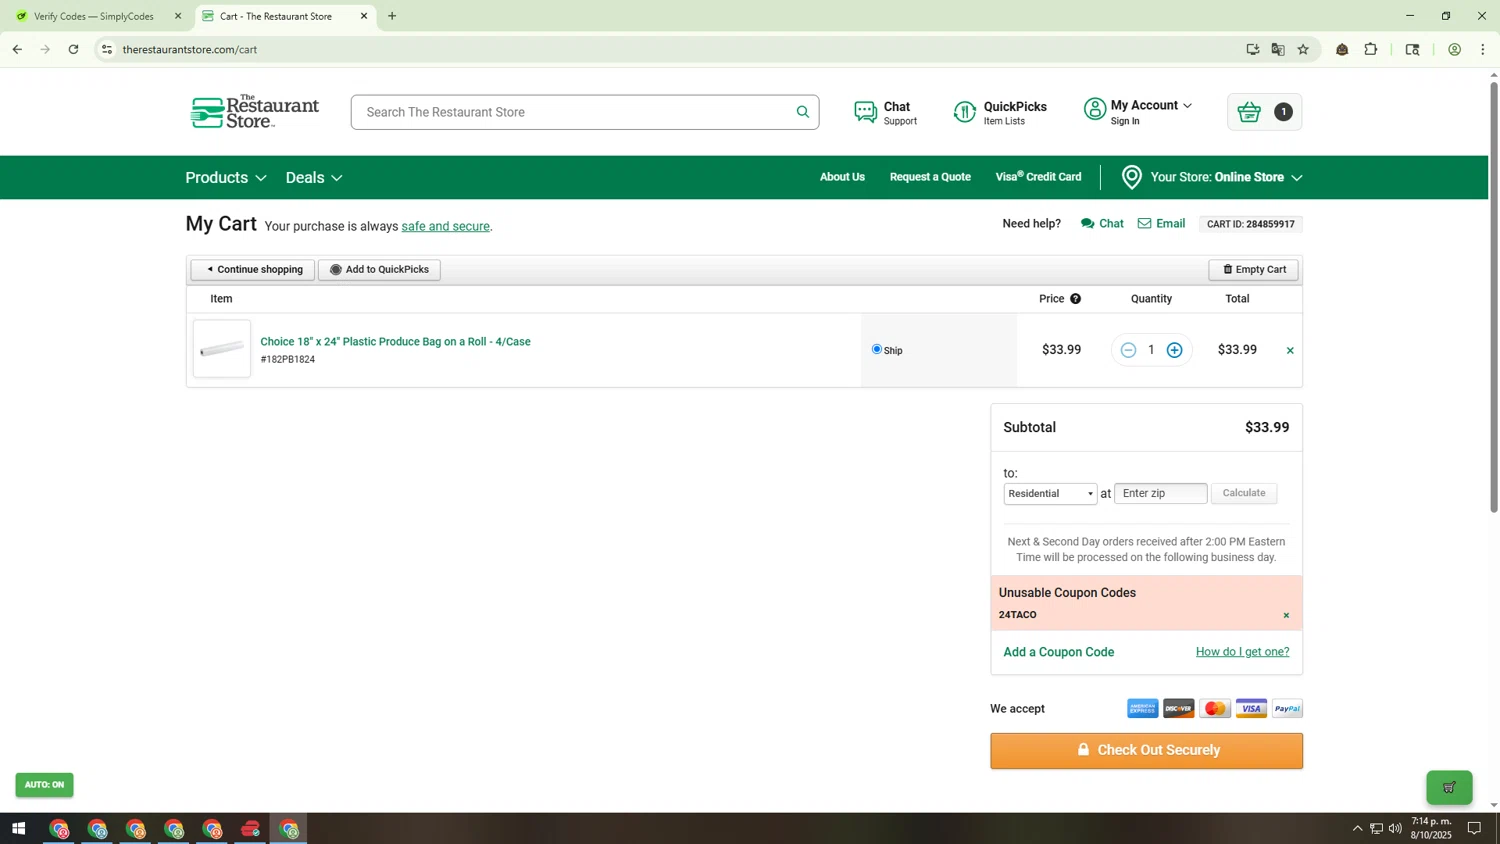Click the volume icon in system tray
The image size is (1500, 844).
pyautogui.click(x=1395, y=828)
